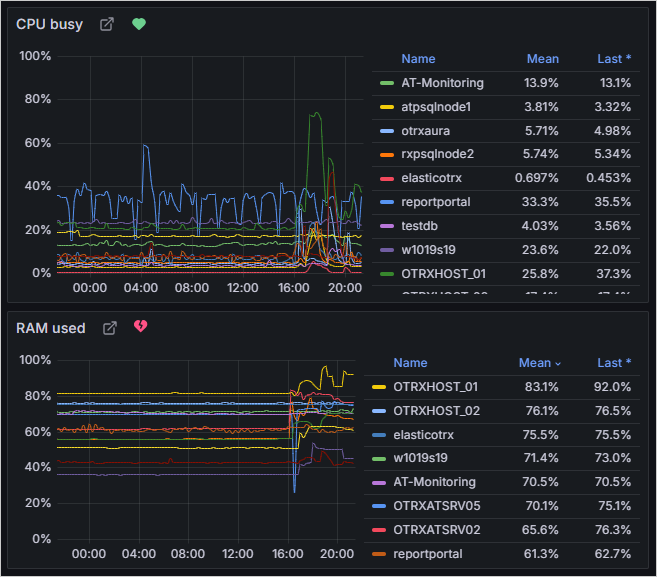The image size is (657, 577).
Task: Toggle OTRXATSRV05 series in RAM legend
Action: [x=437, y=506]
